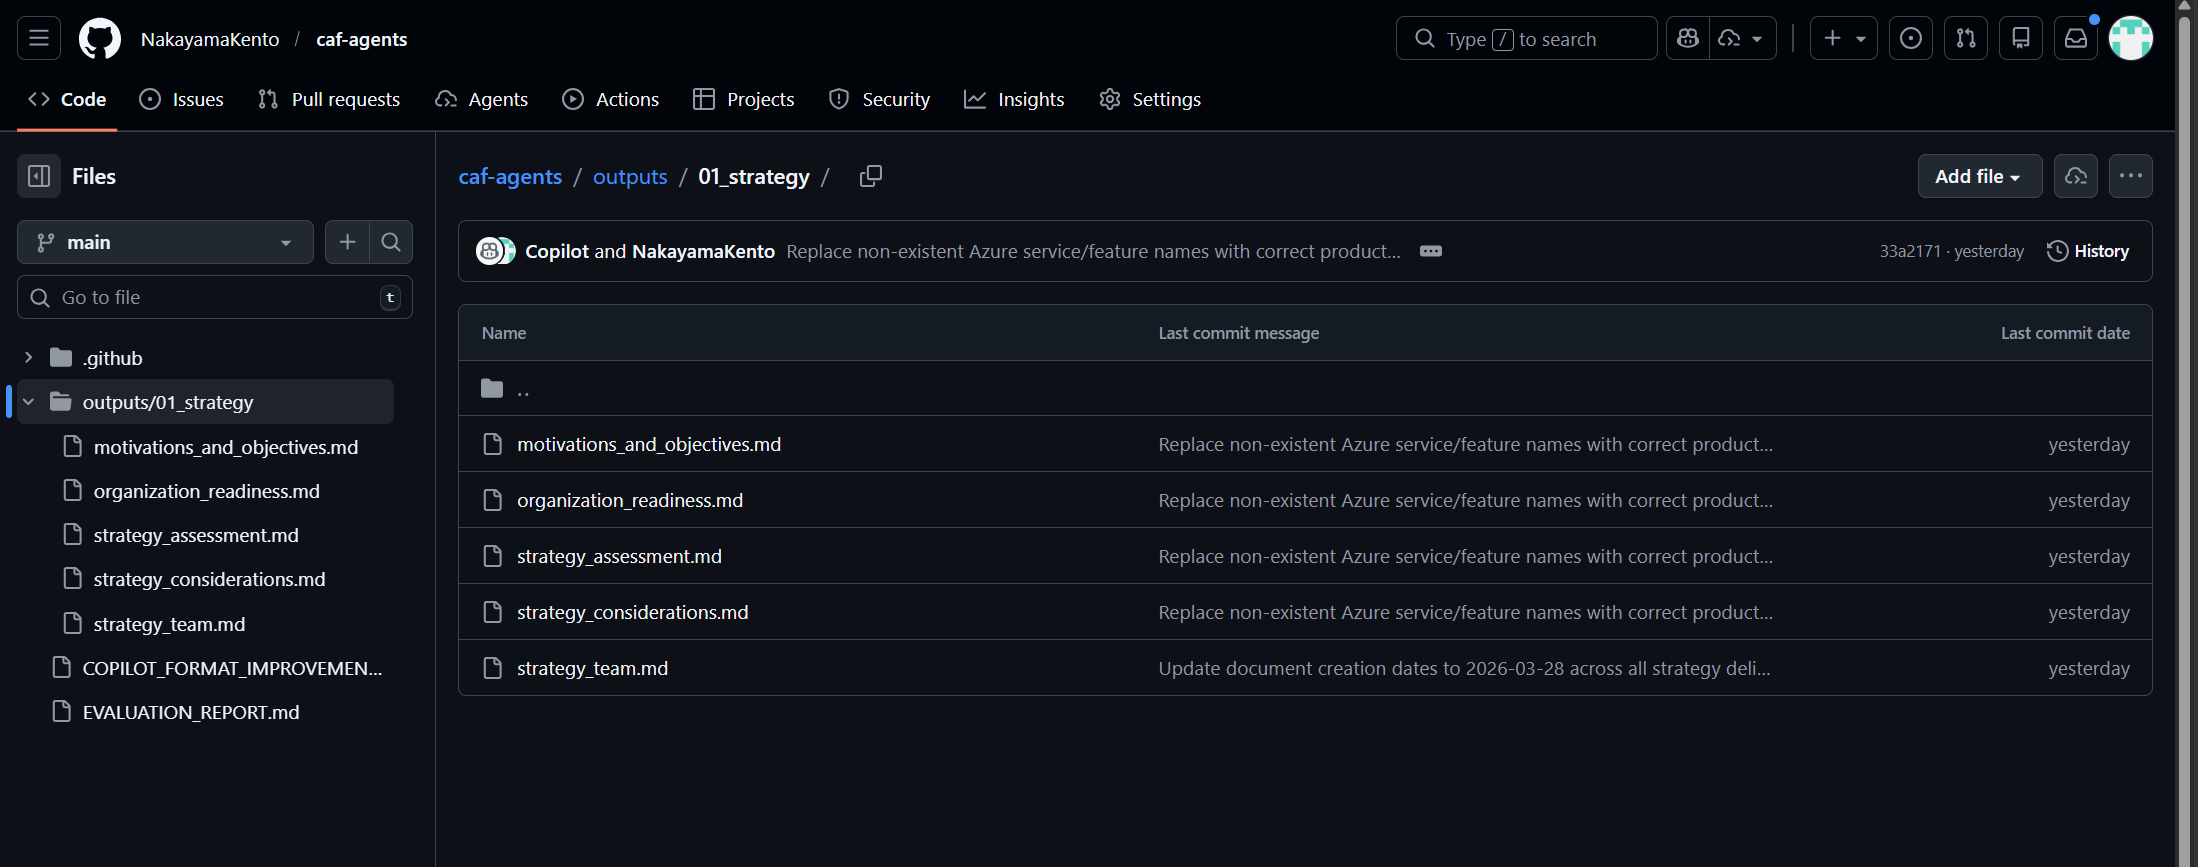The image size is (2198, 867).
Task: Open the notifications inbox
Action: pos(2075,39)
